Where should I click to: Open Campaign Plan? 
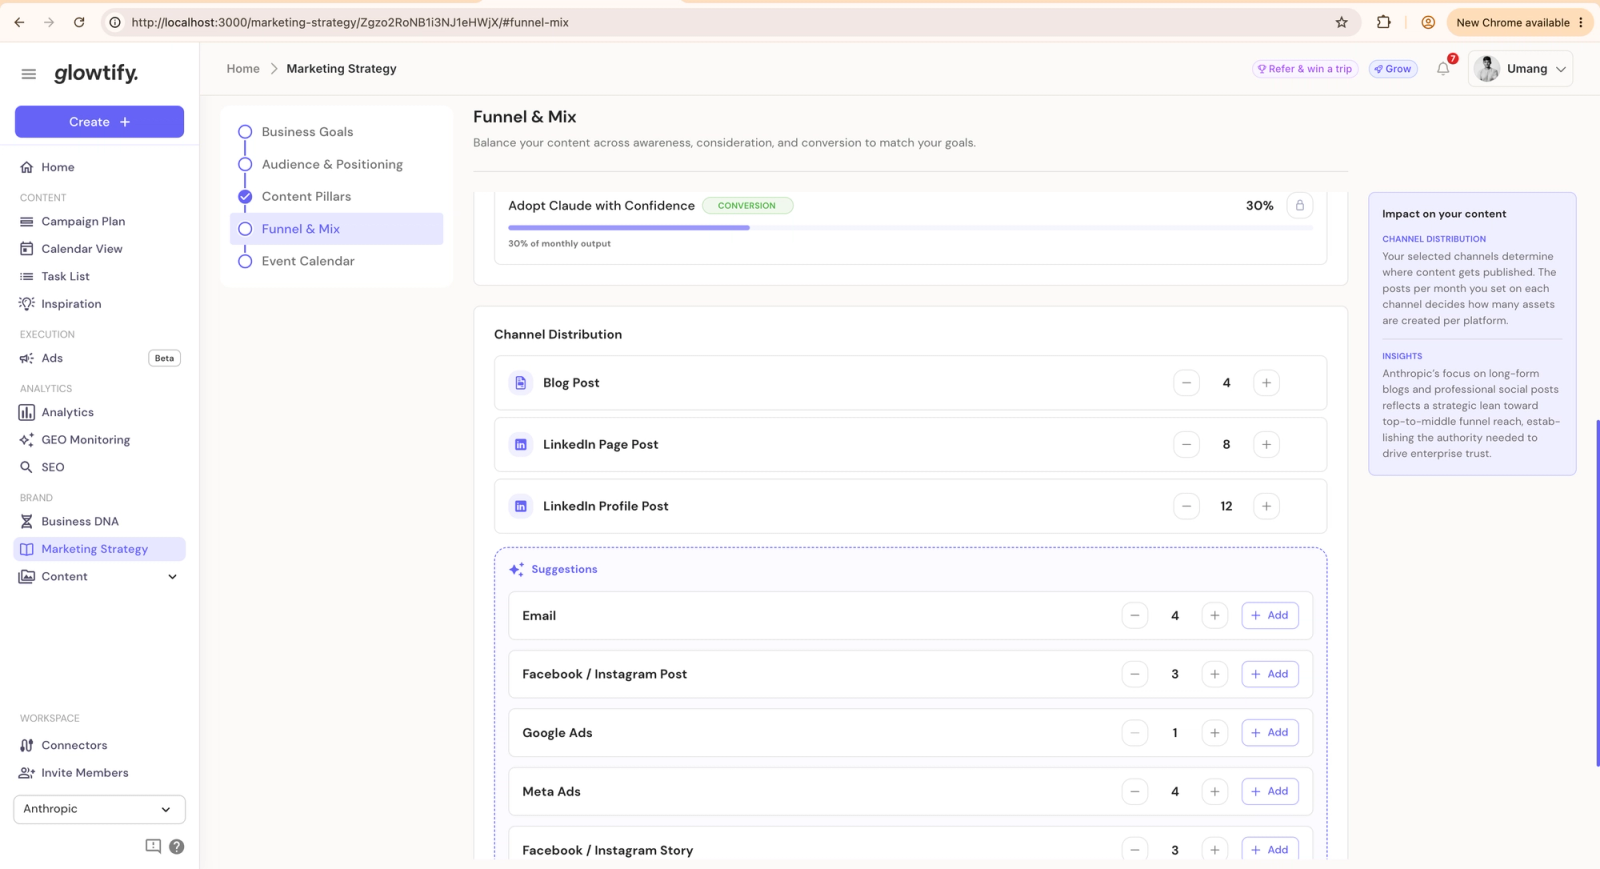(x=83, y=222)
